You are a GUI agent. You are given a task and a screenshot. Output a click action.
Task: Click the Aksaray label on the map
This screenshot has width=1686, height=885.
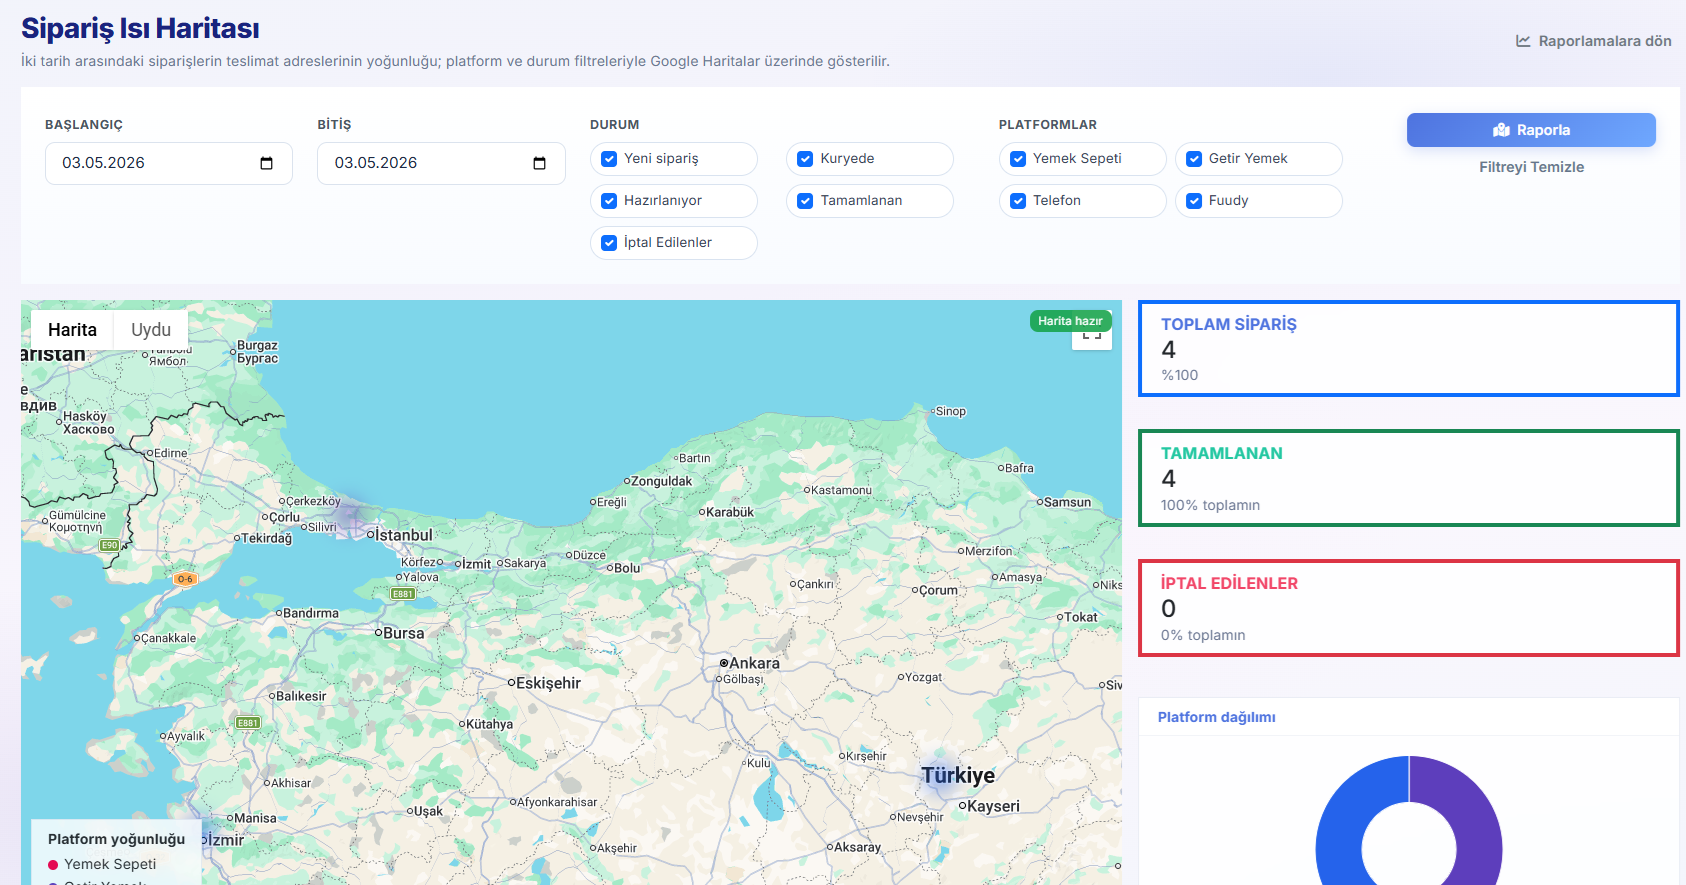click(857, 847)
